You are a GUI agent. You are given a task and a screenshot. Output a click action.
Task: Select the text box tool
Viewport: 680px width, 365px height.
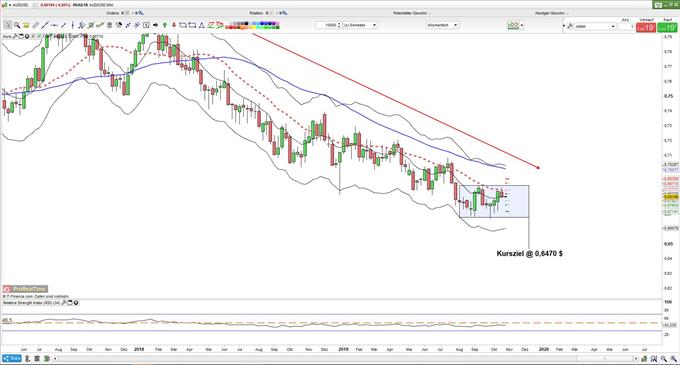click(146, 25)
